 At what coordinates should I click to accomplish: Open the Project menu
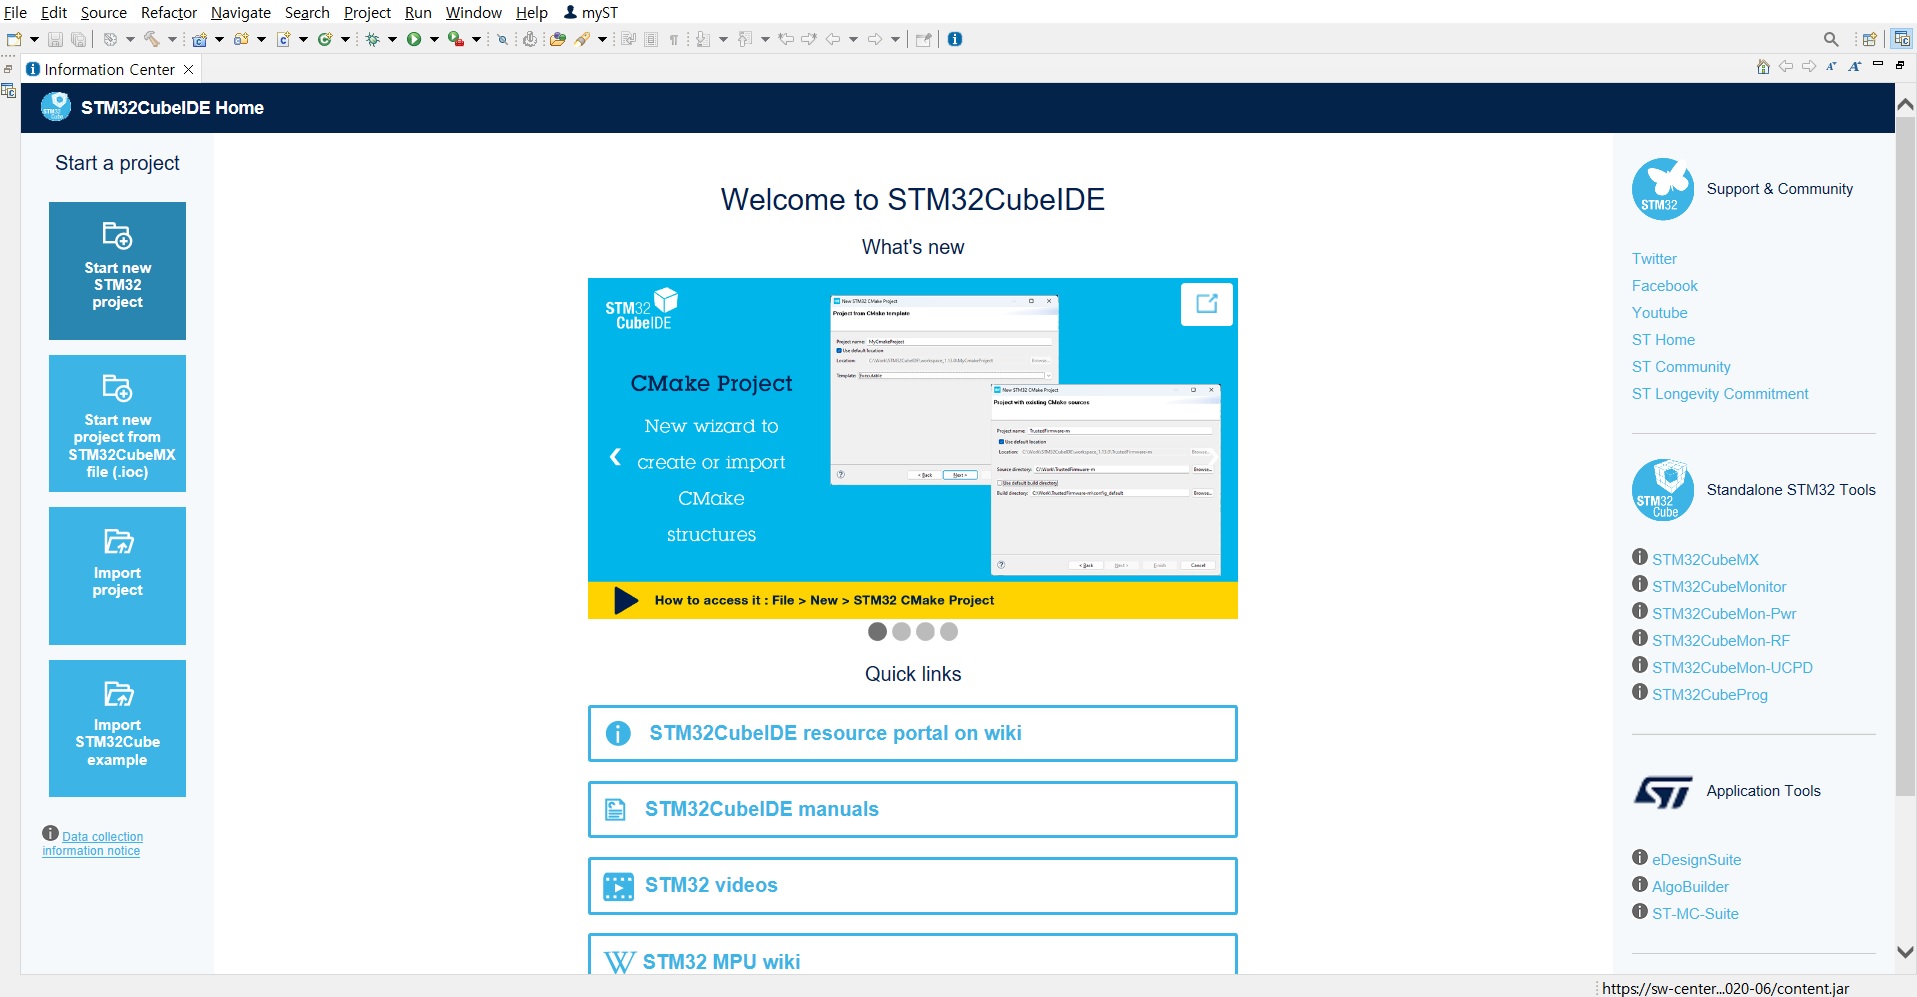tap(367, 12)
